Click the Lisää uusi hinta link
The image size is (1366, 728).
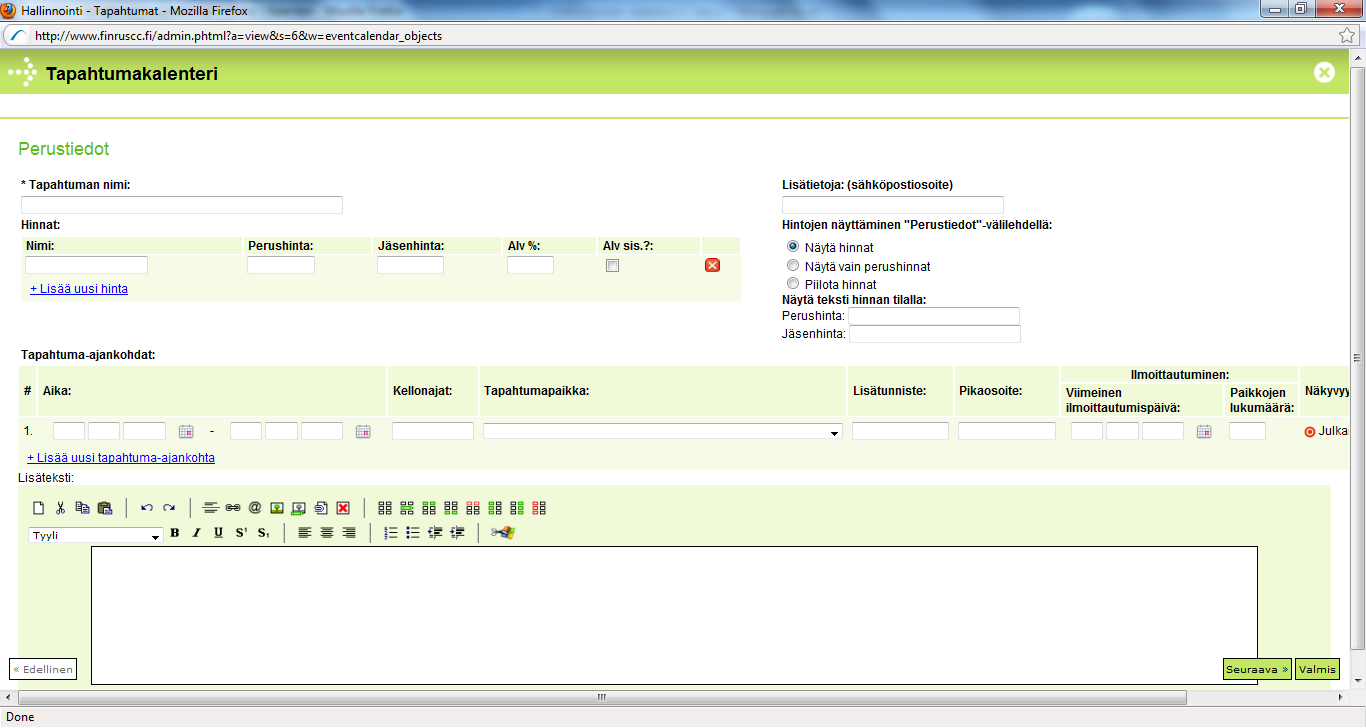coord(79,289)
